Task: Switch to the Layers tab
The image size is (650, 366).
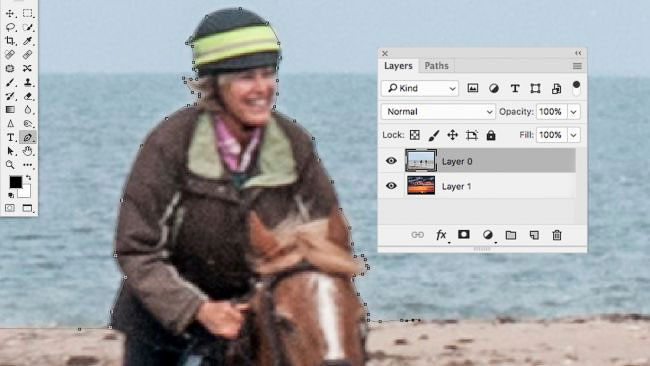Action: coord(398,66)
